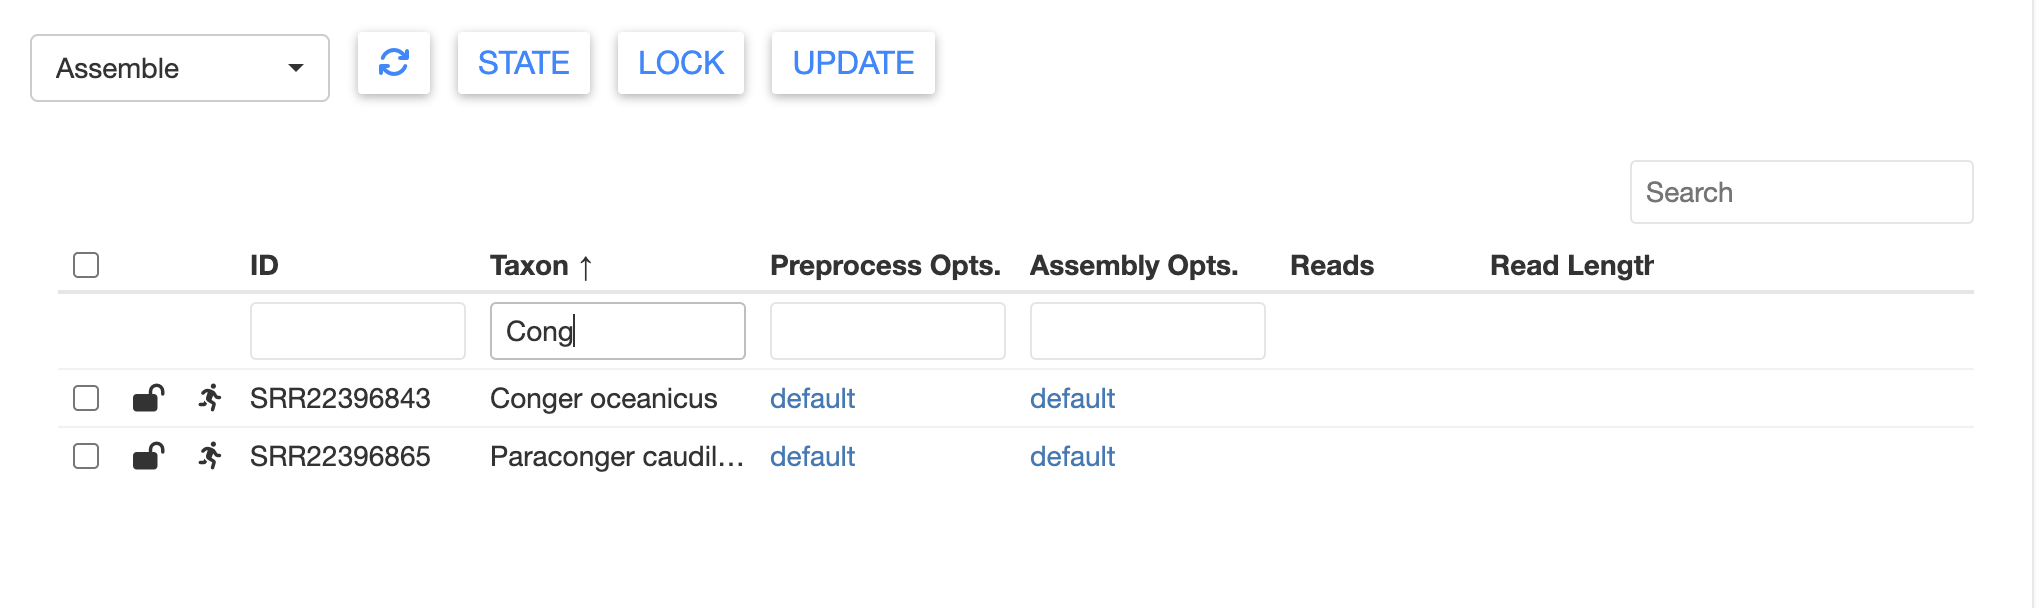Click the running state icon for SRR22396865
This screenshot has height=608, width=2036.
pos(210,456)
